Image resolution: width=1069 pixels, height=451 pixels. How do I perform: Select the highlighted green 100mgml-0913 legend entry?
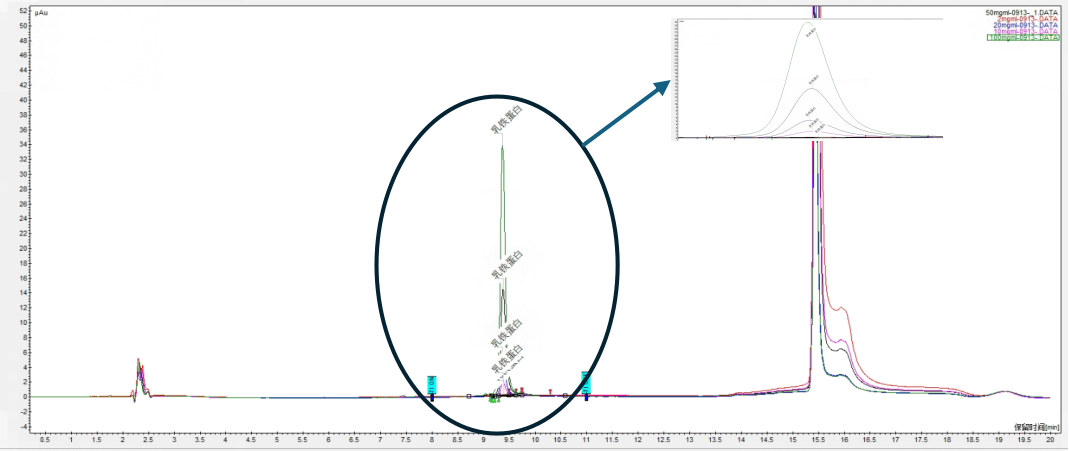pos(1022,38)
